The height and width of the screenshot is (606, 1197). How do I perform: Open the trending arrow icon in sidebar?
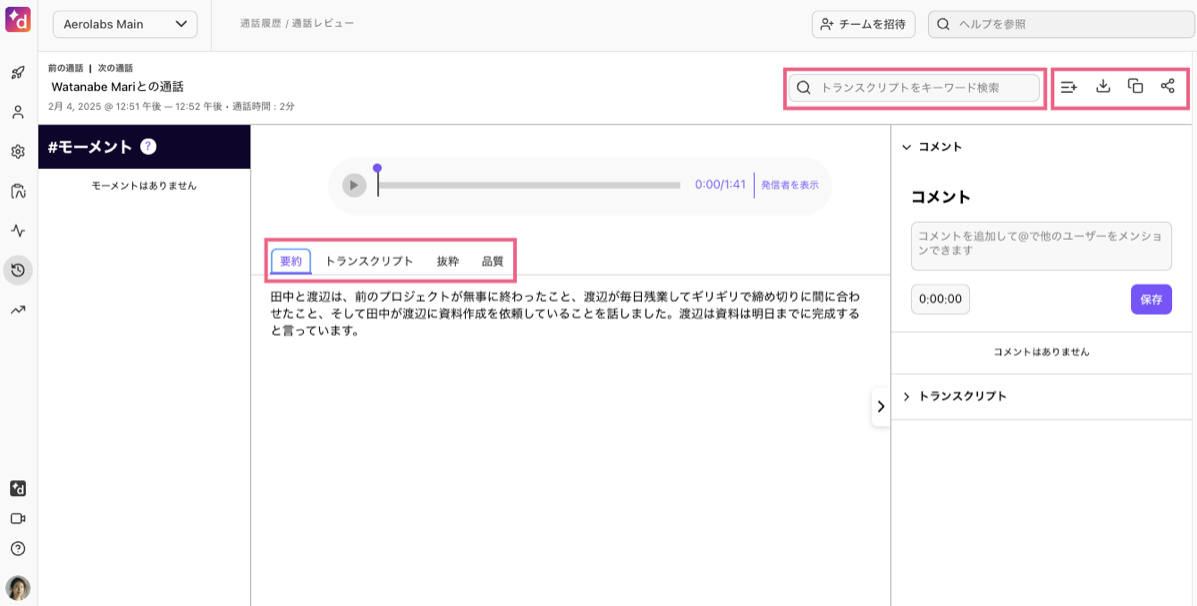click(x=18, y=309)
